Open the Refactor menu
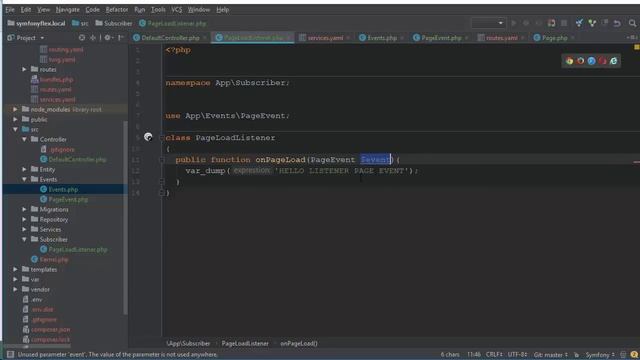Screen dimensions: 640x360 click(x=117, y=9)
